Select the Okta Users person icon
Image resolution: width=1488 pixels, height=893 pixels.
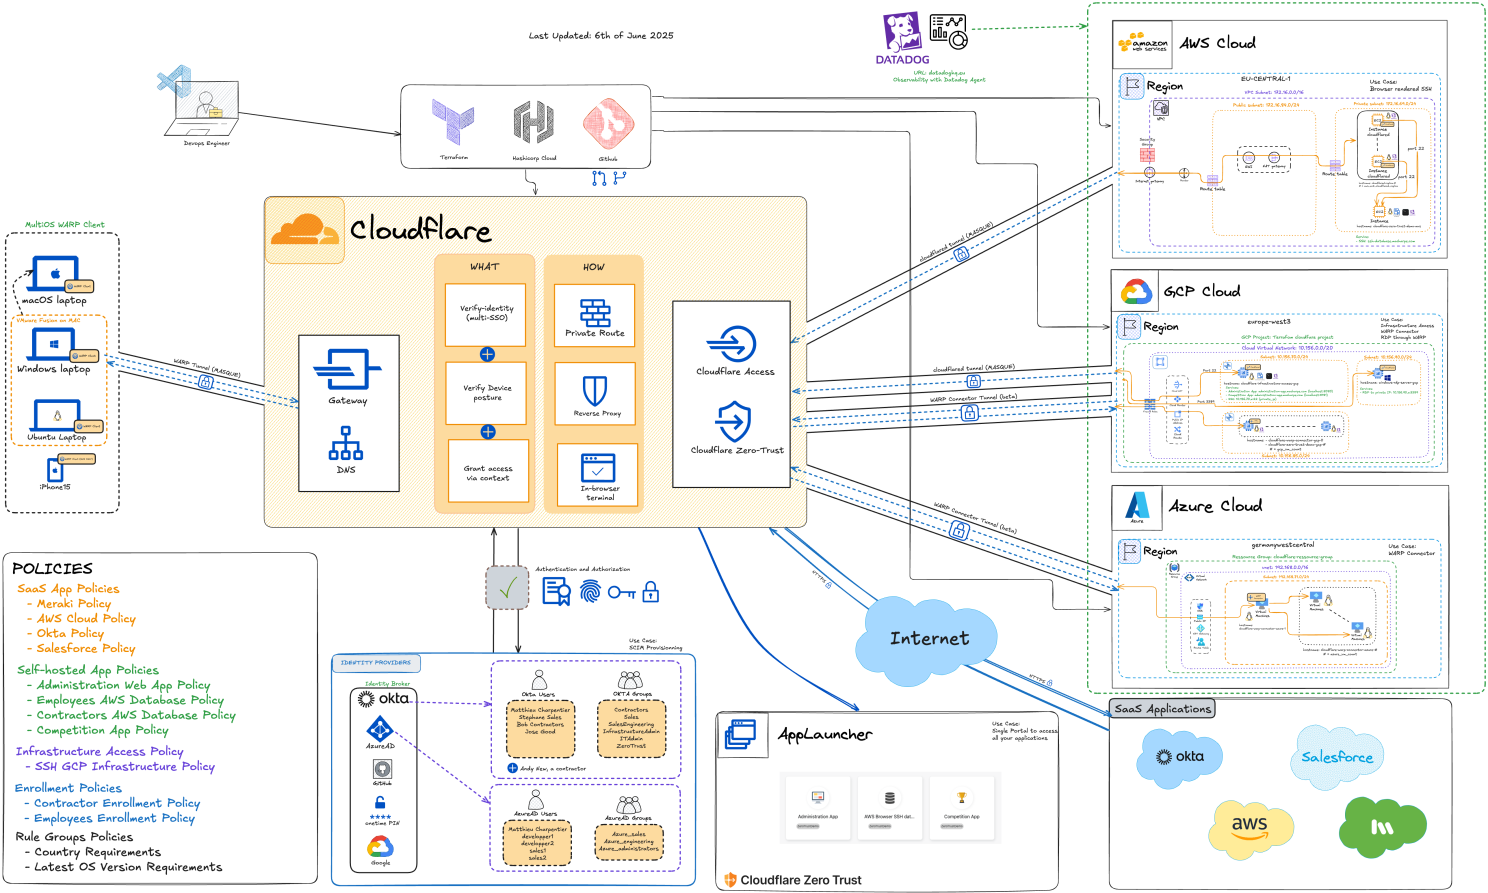539,681
